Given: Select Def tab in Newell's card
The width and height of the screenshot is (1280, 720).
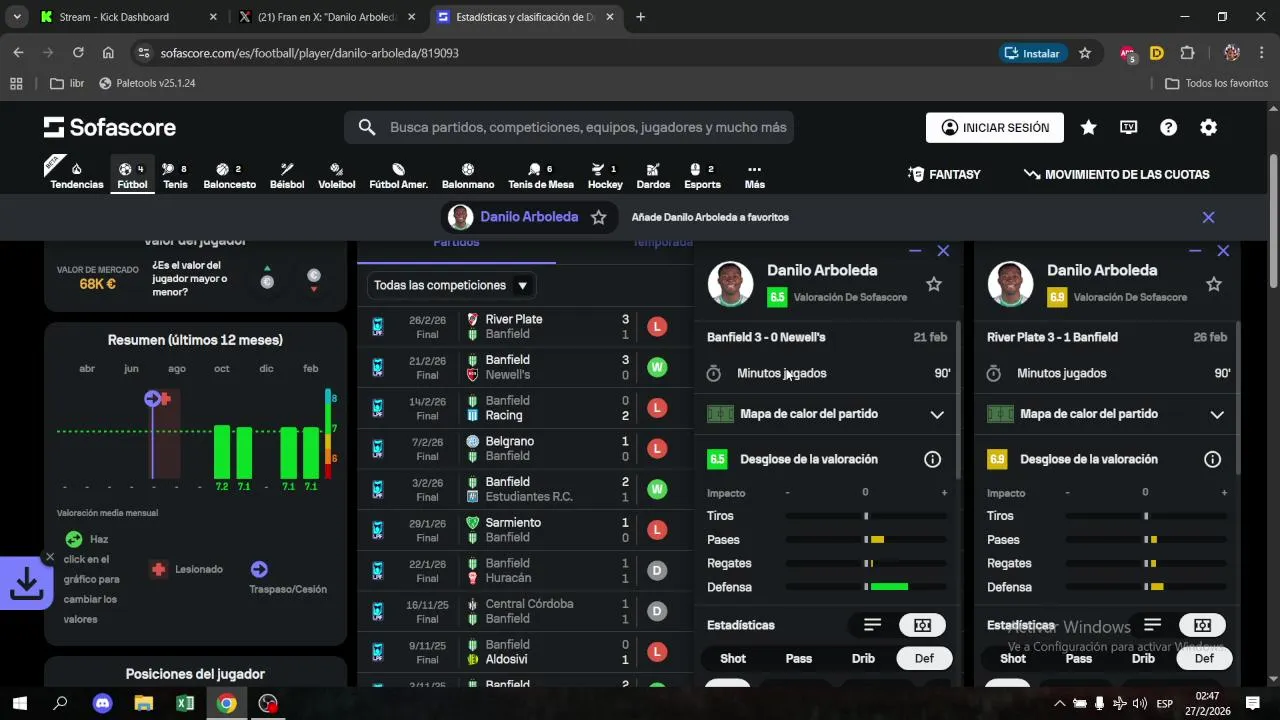Looking at the screenshot, I should [x=924, y=658].
